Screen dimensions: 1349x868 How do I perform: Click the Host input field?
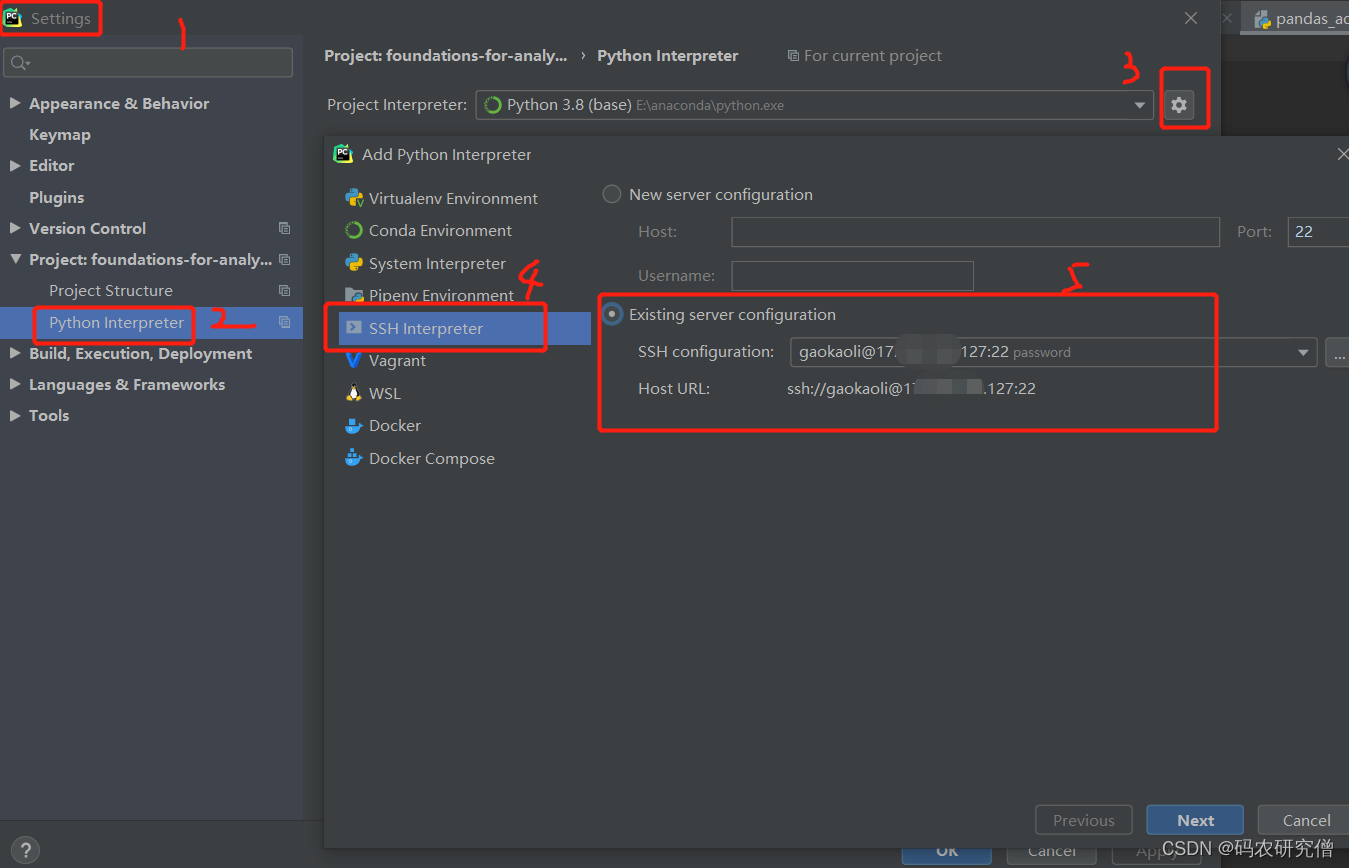pos(975,231)
